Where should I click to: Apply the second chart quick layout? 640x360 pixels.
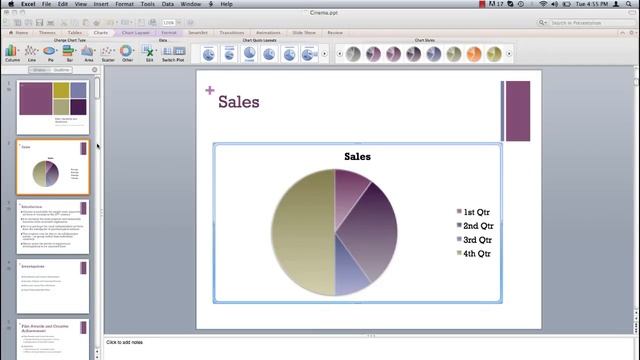(x=229, y=53)
